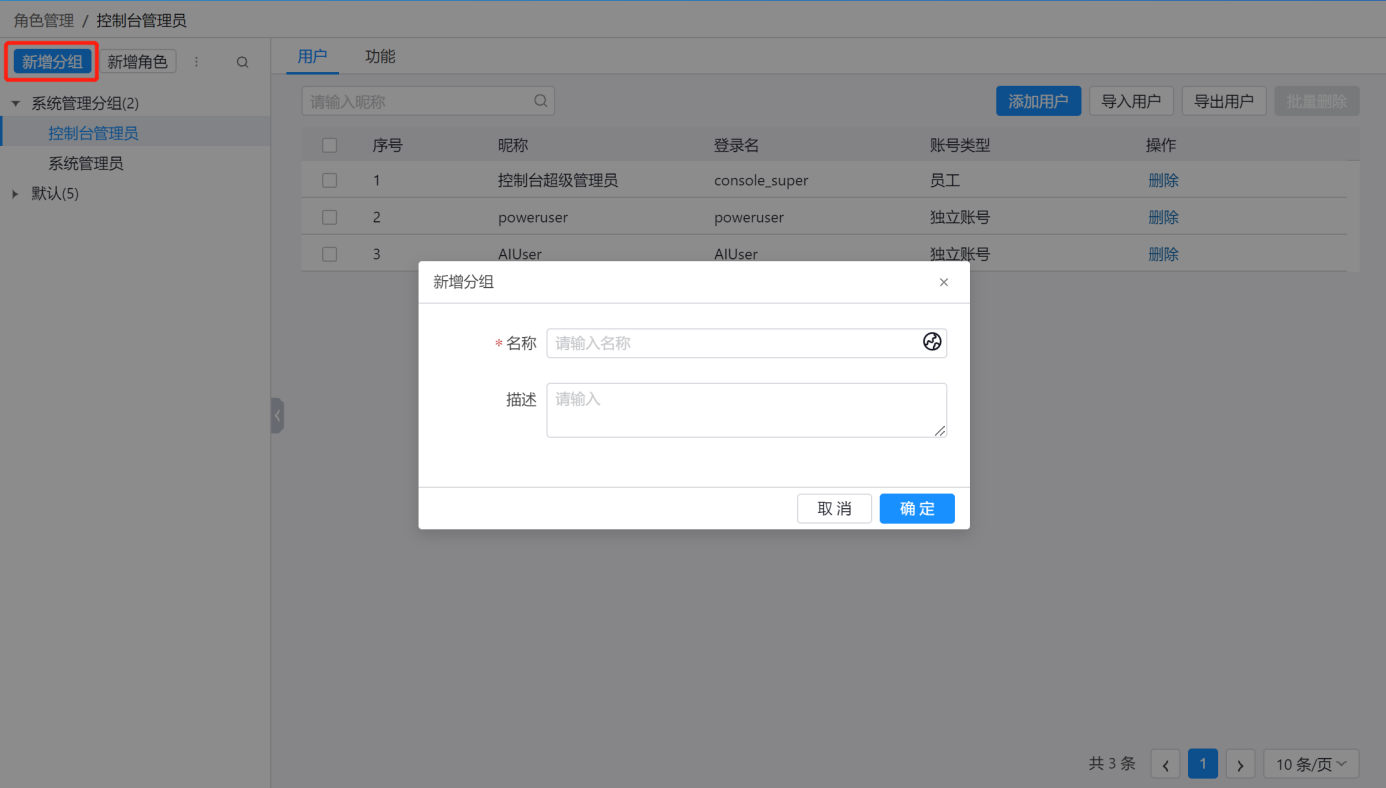Select the poweruser row checkbox
The image size is (1386, 788).
coord(330,218)
